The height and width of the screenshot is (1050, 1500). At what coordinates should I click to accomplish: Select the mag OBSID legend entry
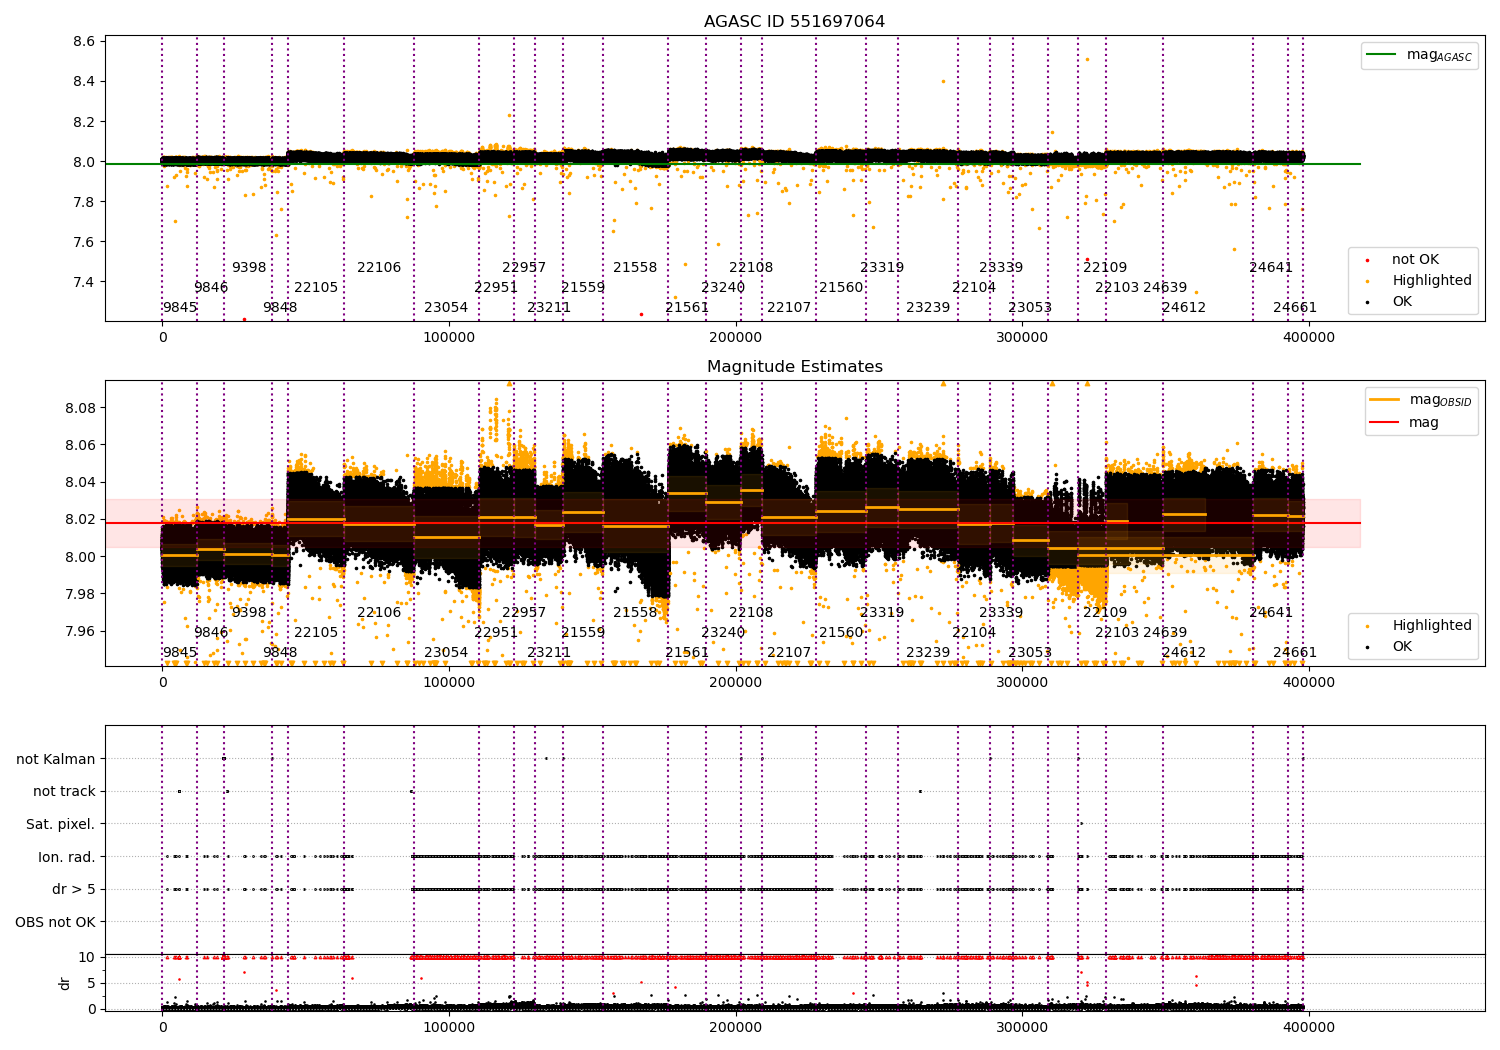point(1420,400)
